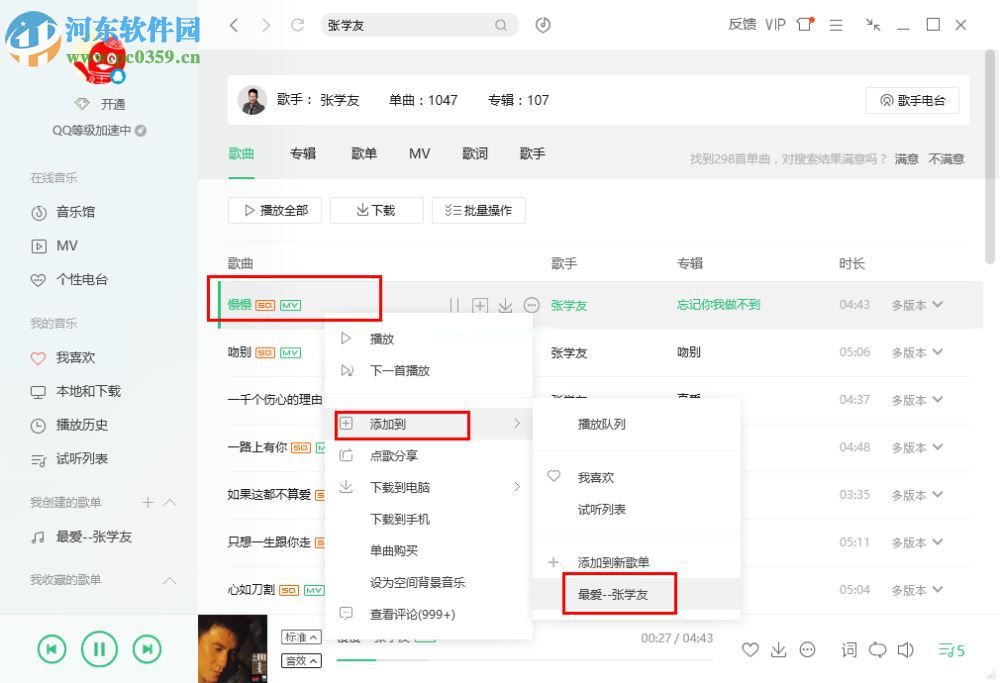Click the album cover thumbnail at bottom left
This screenshot has width=1000, height=683.
click(x=232, y=648)
